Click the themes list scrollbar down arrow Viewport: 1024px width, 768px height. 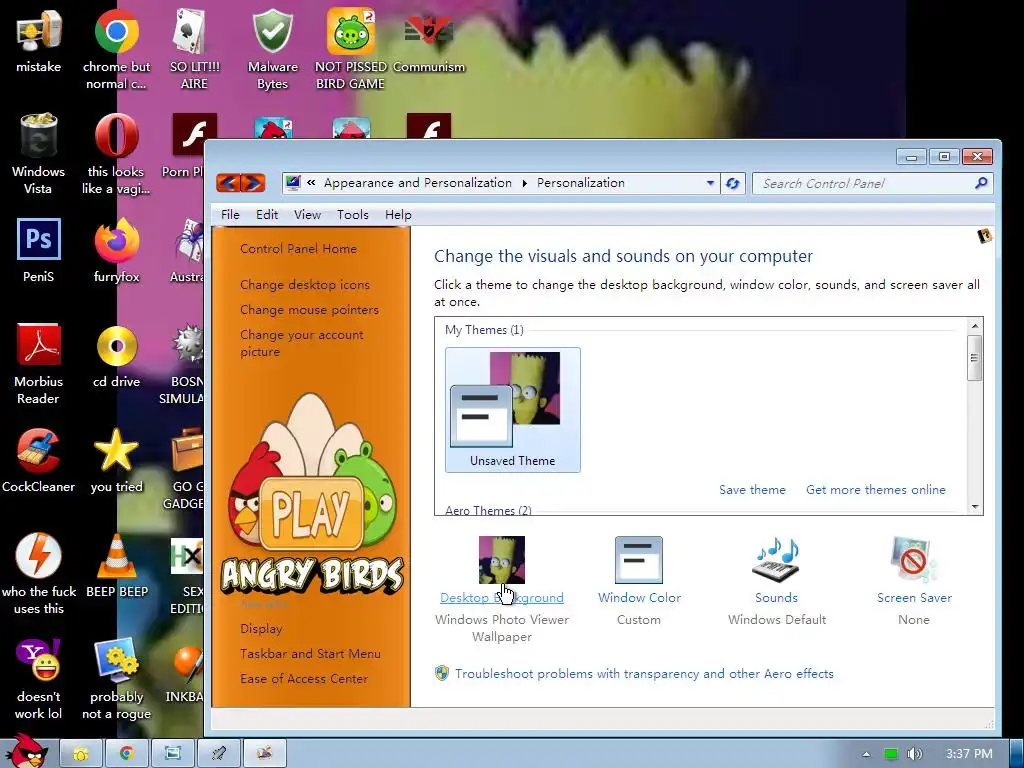(x=974, y=507)
